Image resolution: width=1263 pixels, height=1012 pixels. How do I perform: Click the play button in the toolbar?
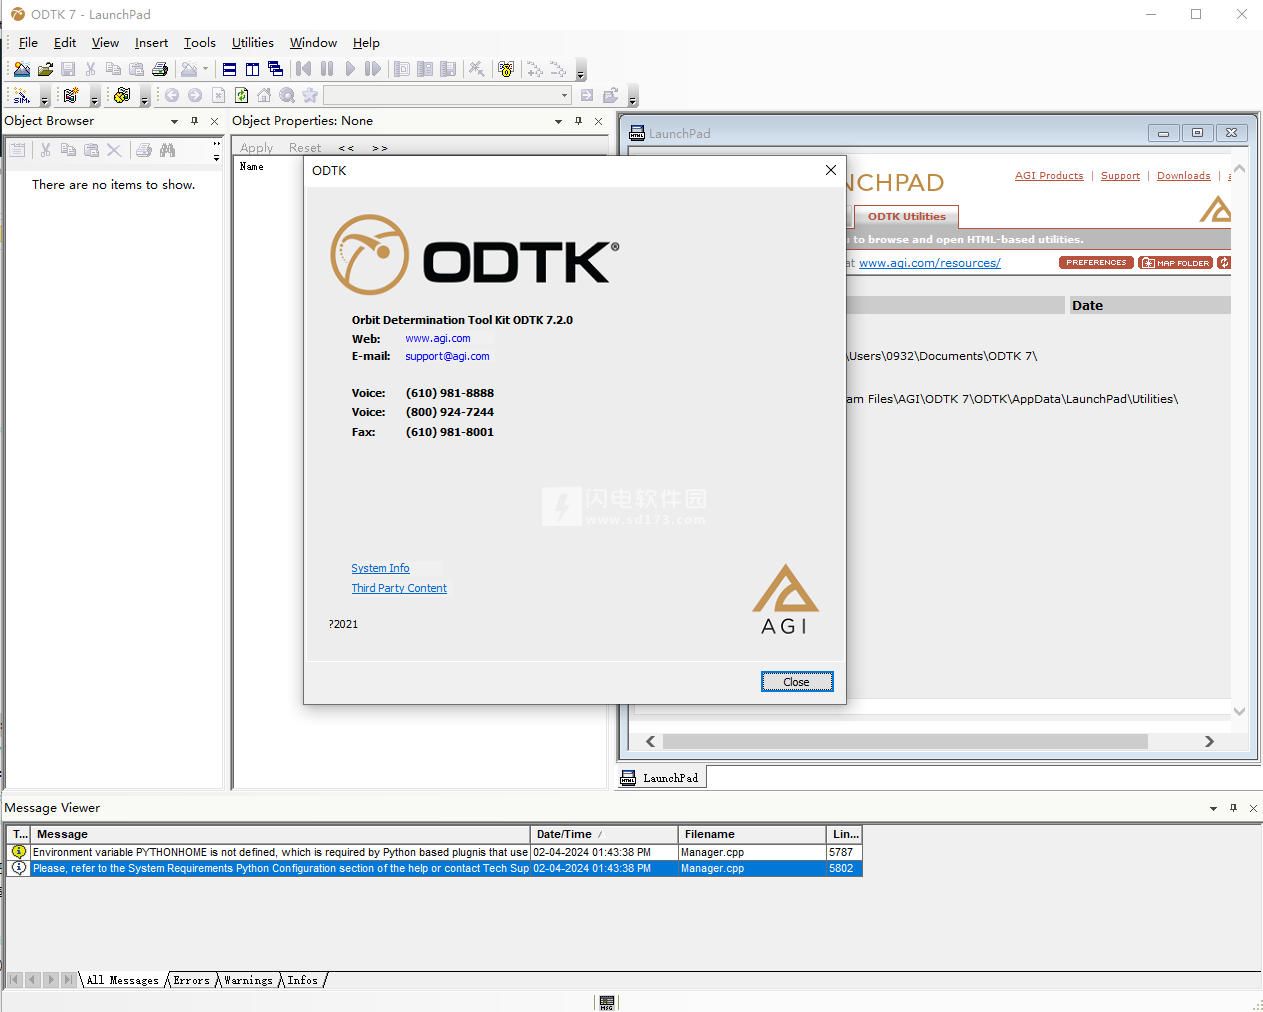[350, 69]
